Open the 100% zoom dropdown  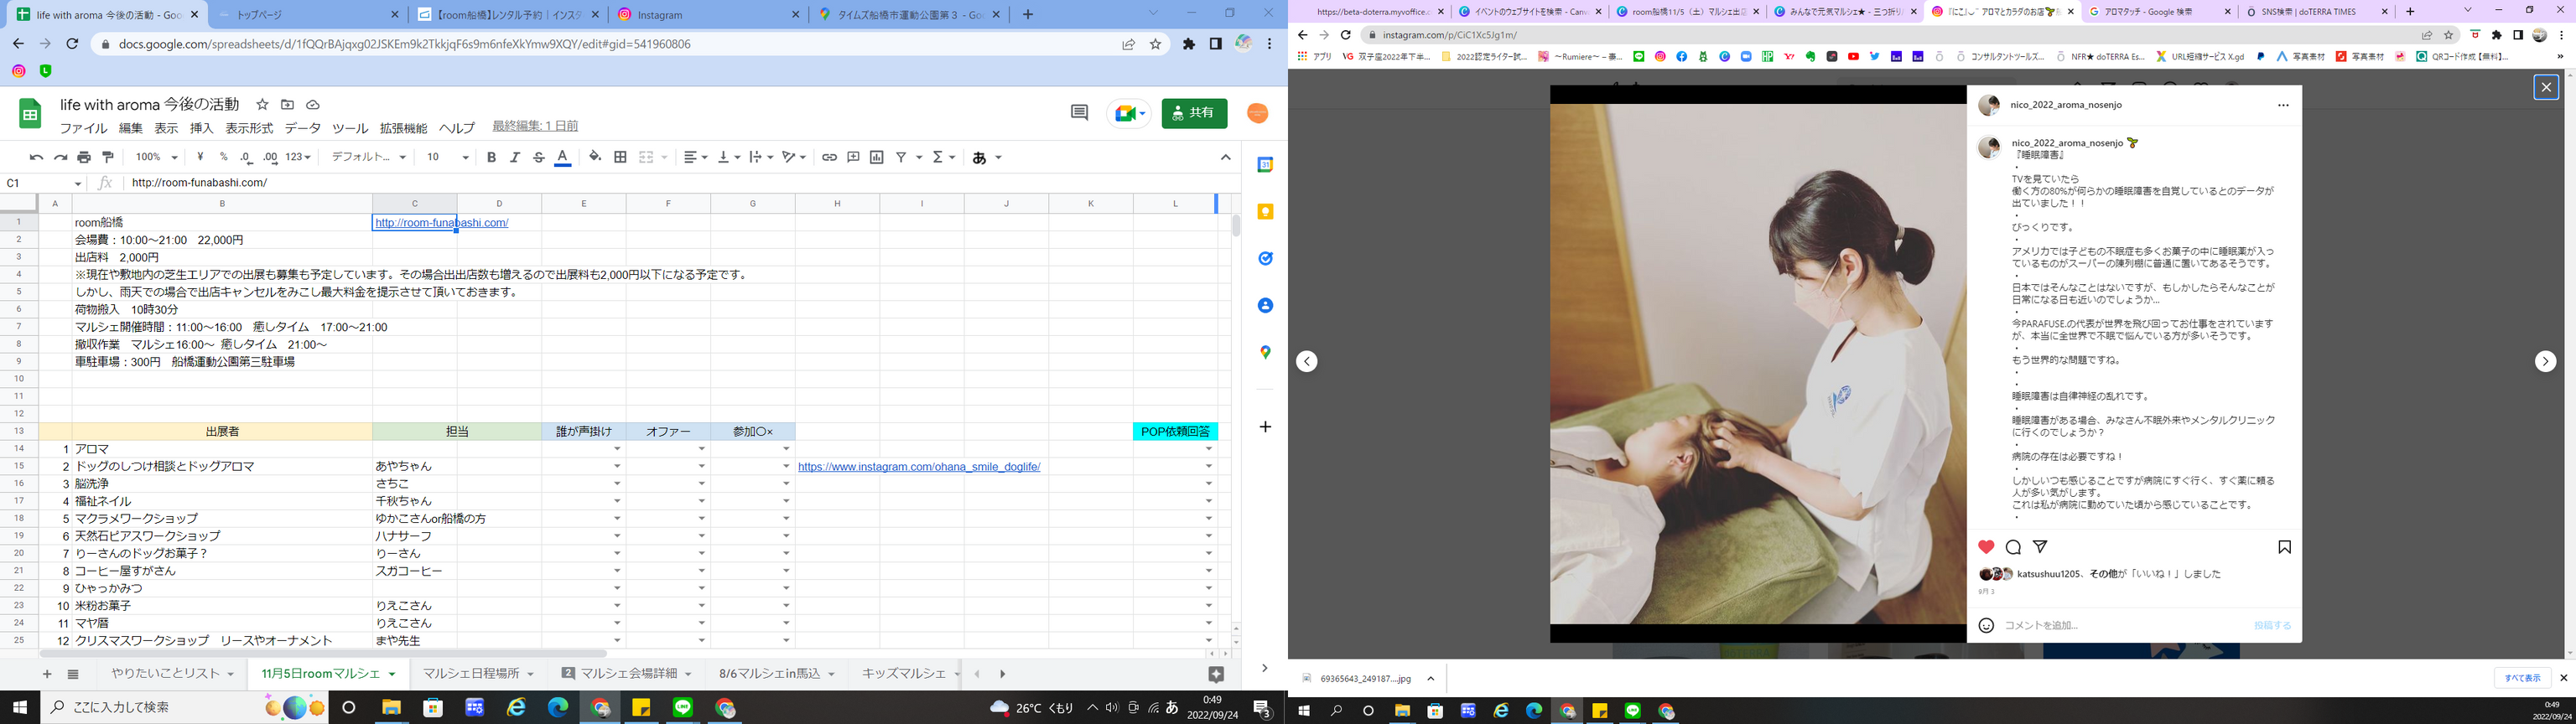156,157
